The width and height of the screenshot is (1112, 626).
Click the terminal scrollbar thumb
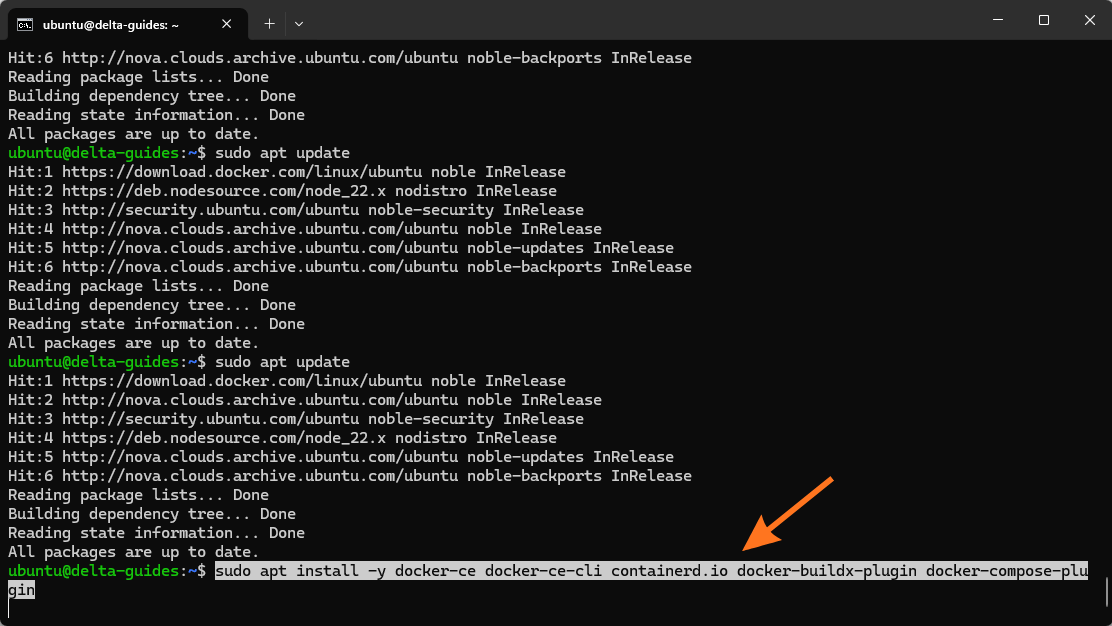pos(1106,592)
